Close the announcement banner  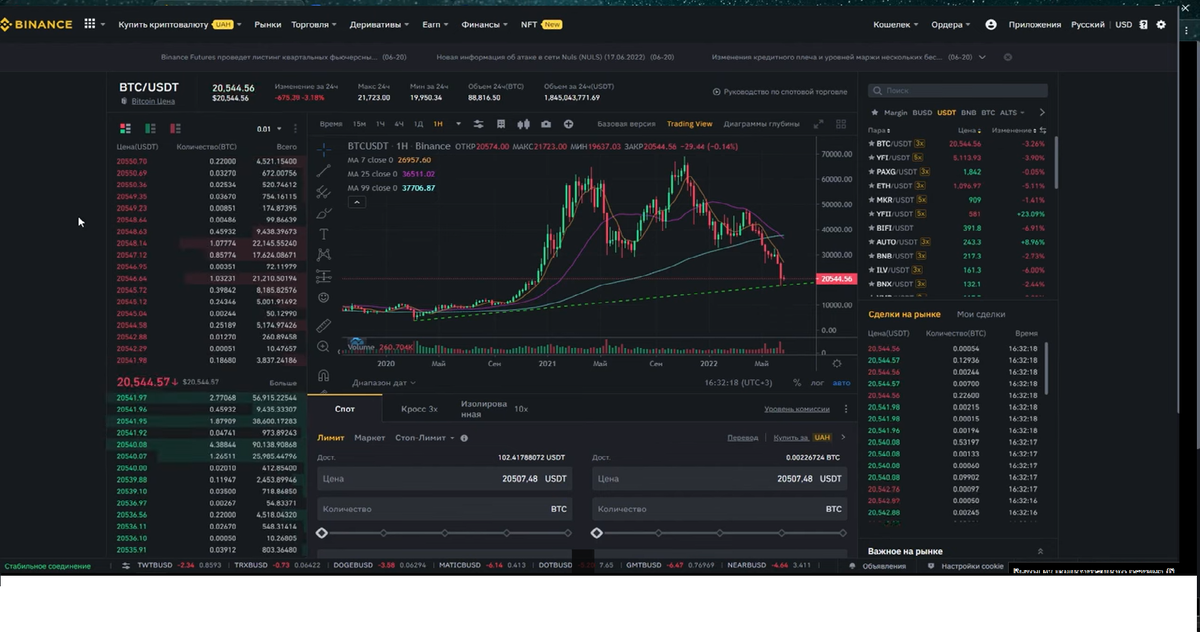pos(1007,58)
